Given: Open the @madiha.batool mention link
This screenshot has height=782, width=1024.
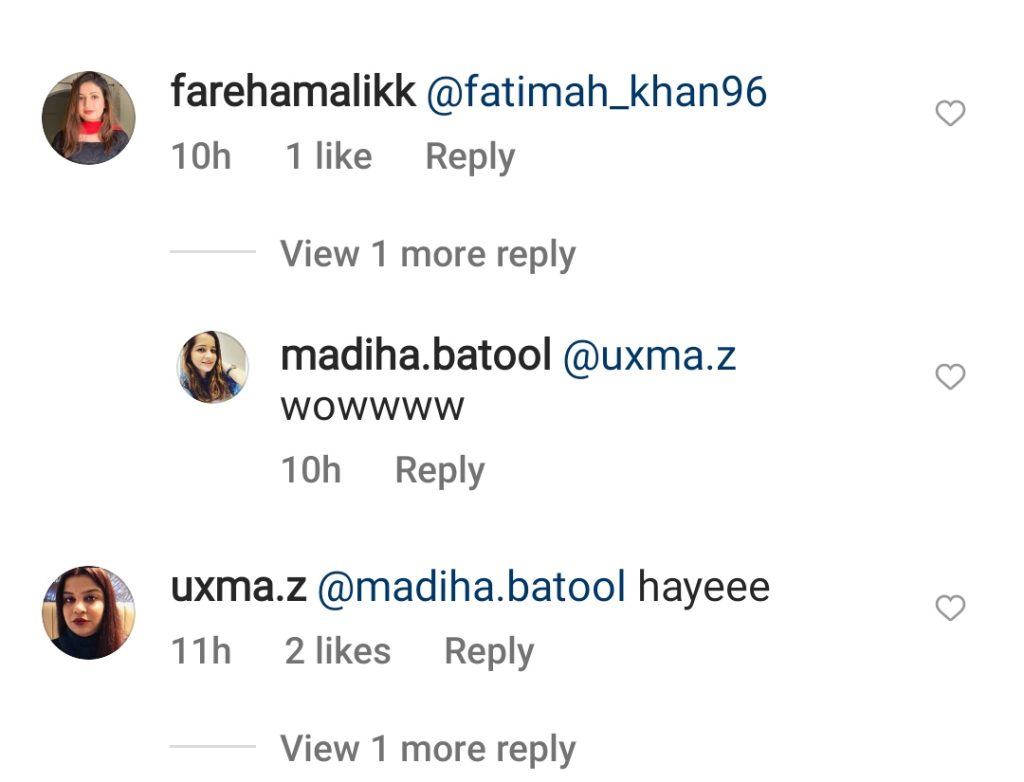Looking at the screenshot, I should (x=472, y=587).
